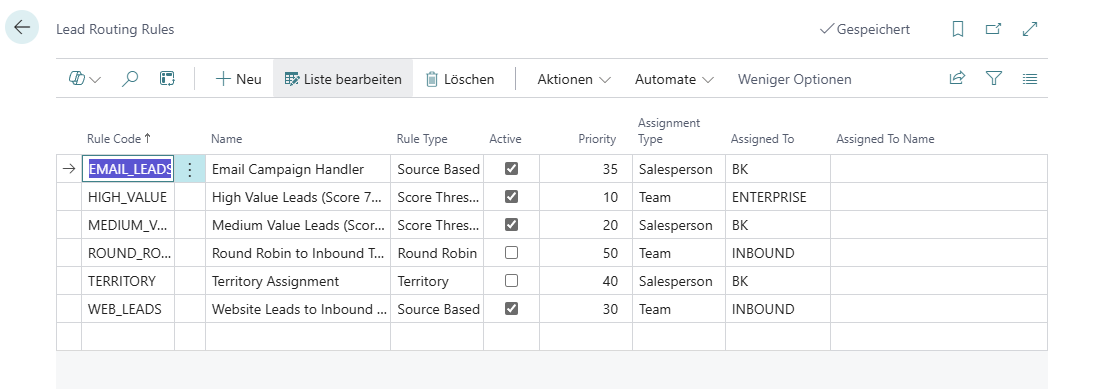Click the Copilot icon in the toolbar

click(77, 79)
